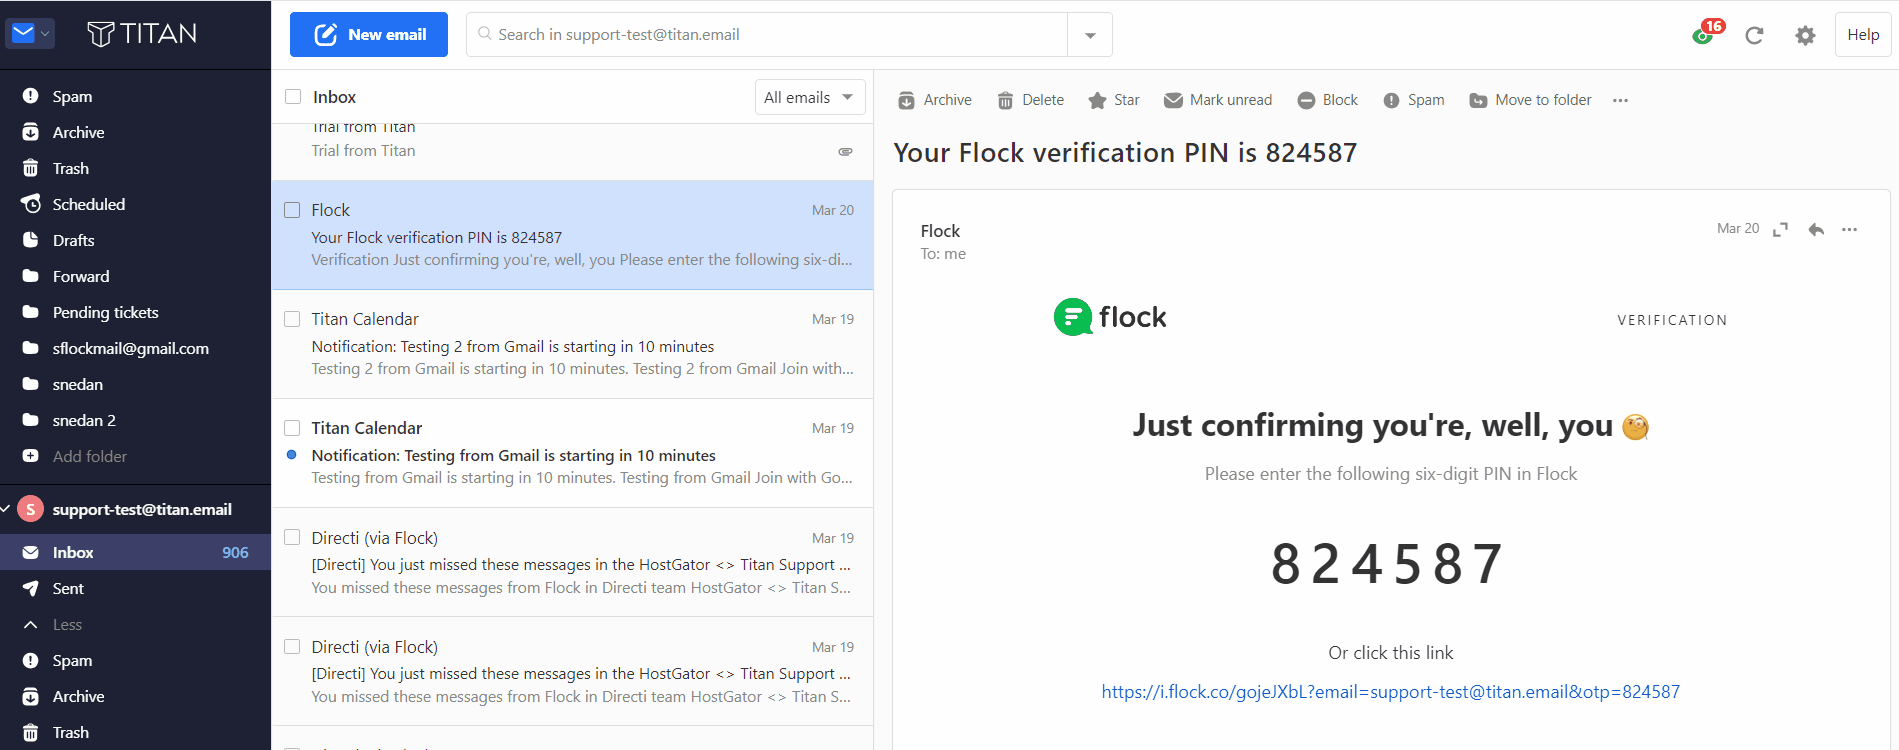Screen dimensions: 1899x750
Task: Collapse folders with Less
Action: [67, 624]
